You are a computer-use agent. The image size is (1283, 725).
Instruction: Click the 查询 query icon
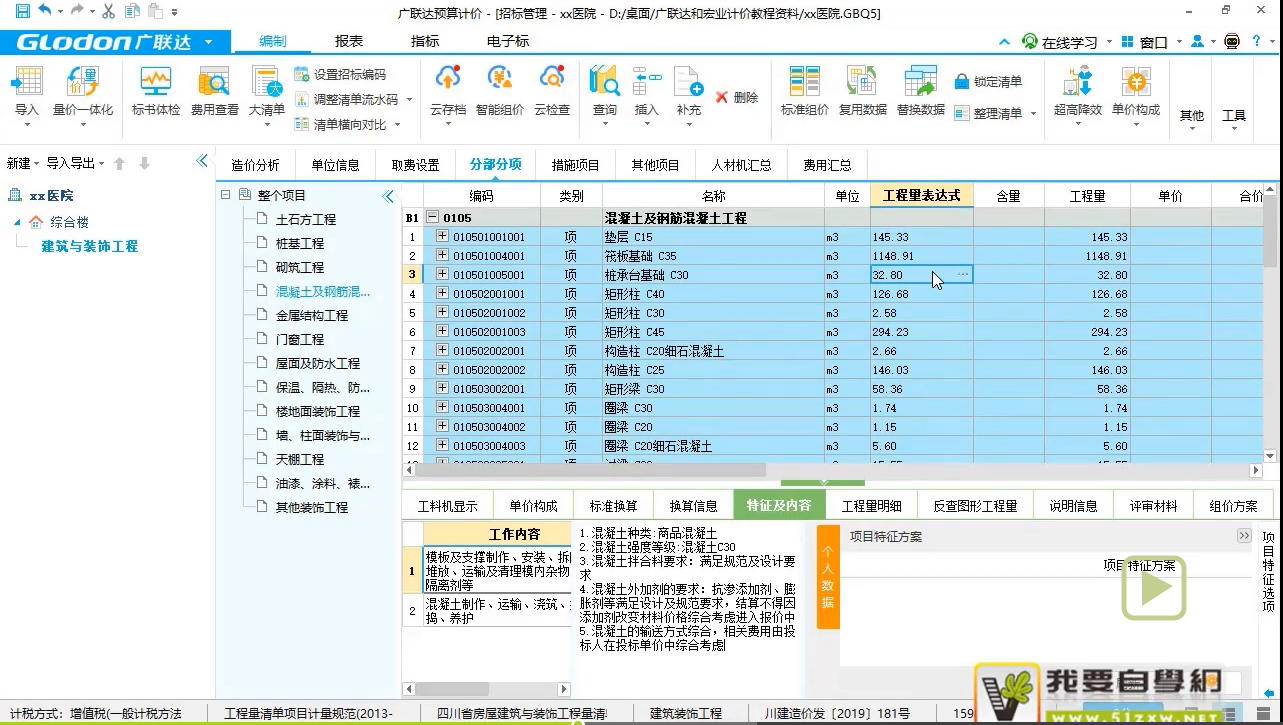click(x=604, y=80)
